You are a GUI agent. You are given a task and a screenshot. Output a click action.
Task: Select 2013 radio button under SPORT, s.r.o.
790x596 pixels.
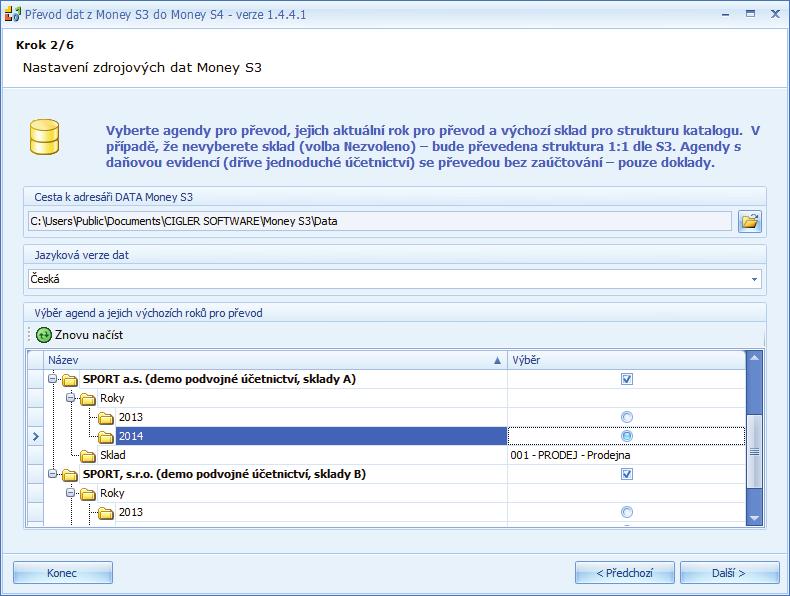(x=627, y=512)
